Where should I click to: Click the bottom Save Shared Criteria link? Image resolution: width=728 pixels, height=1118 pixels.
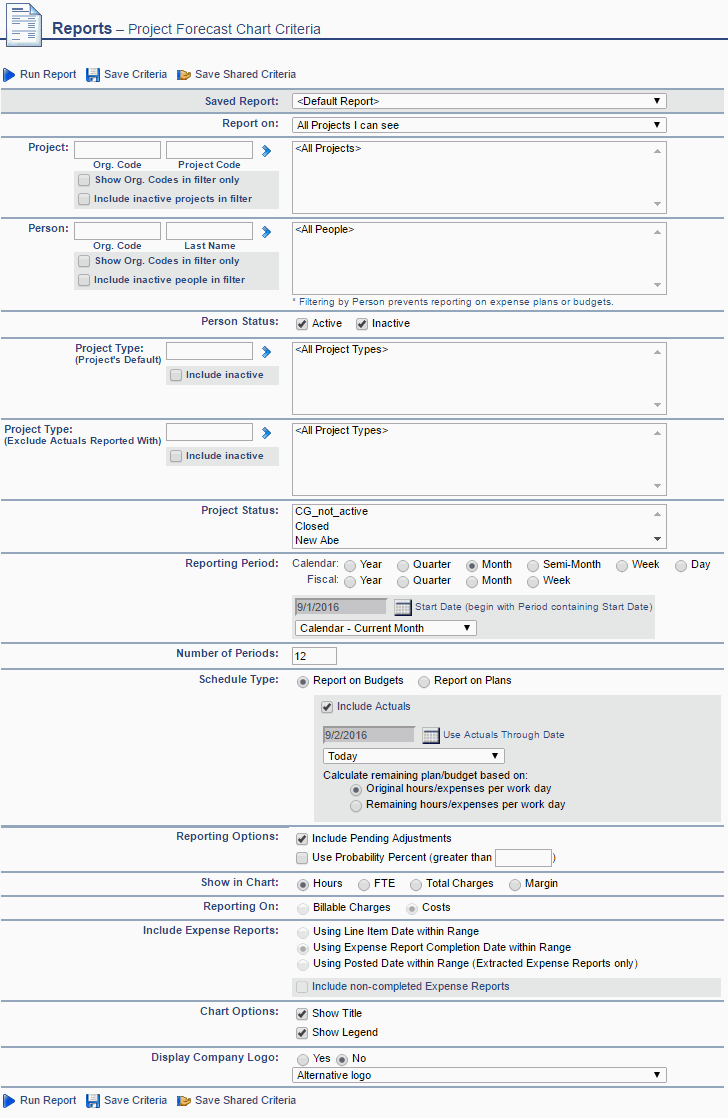(245, 1100)
